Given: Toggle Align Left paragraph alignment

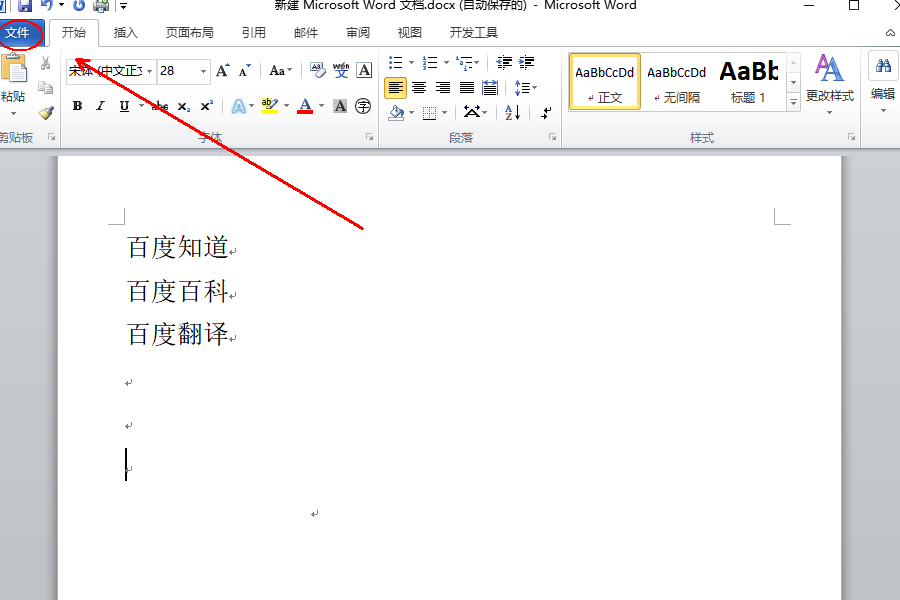Looking at the screenshot, I should point(395,88).
